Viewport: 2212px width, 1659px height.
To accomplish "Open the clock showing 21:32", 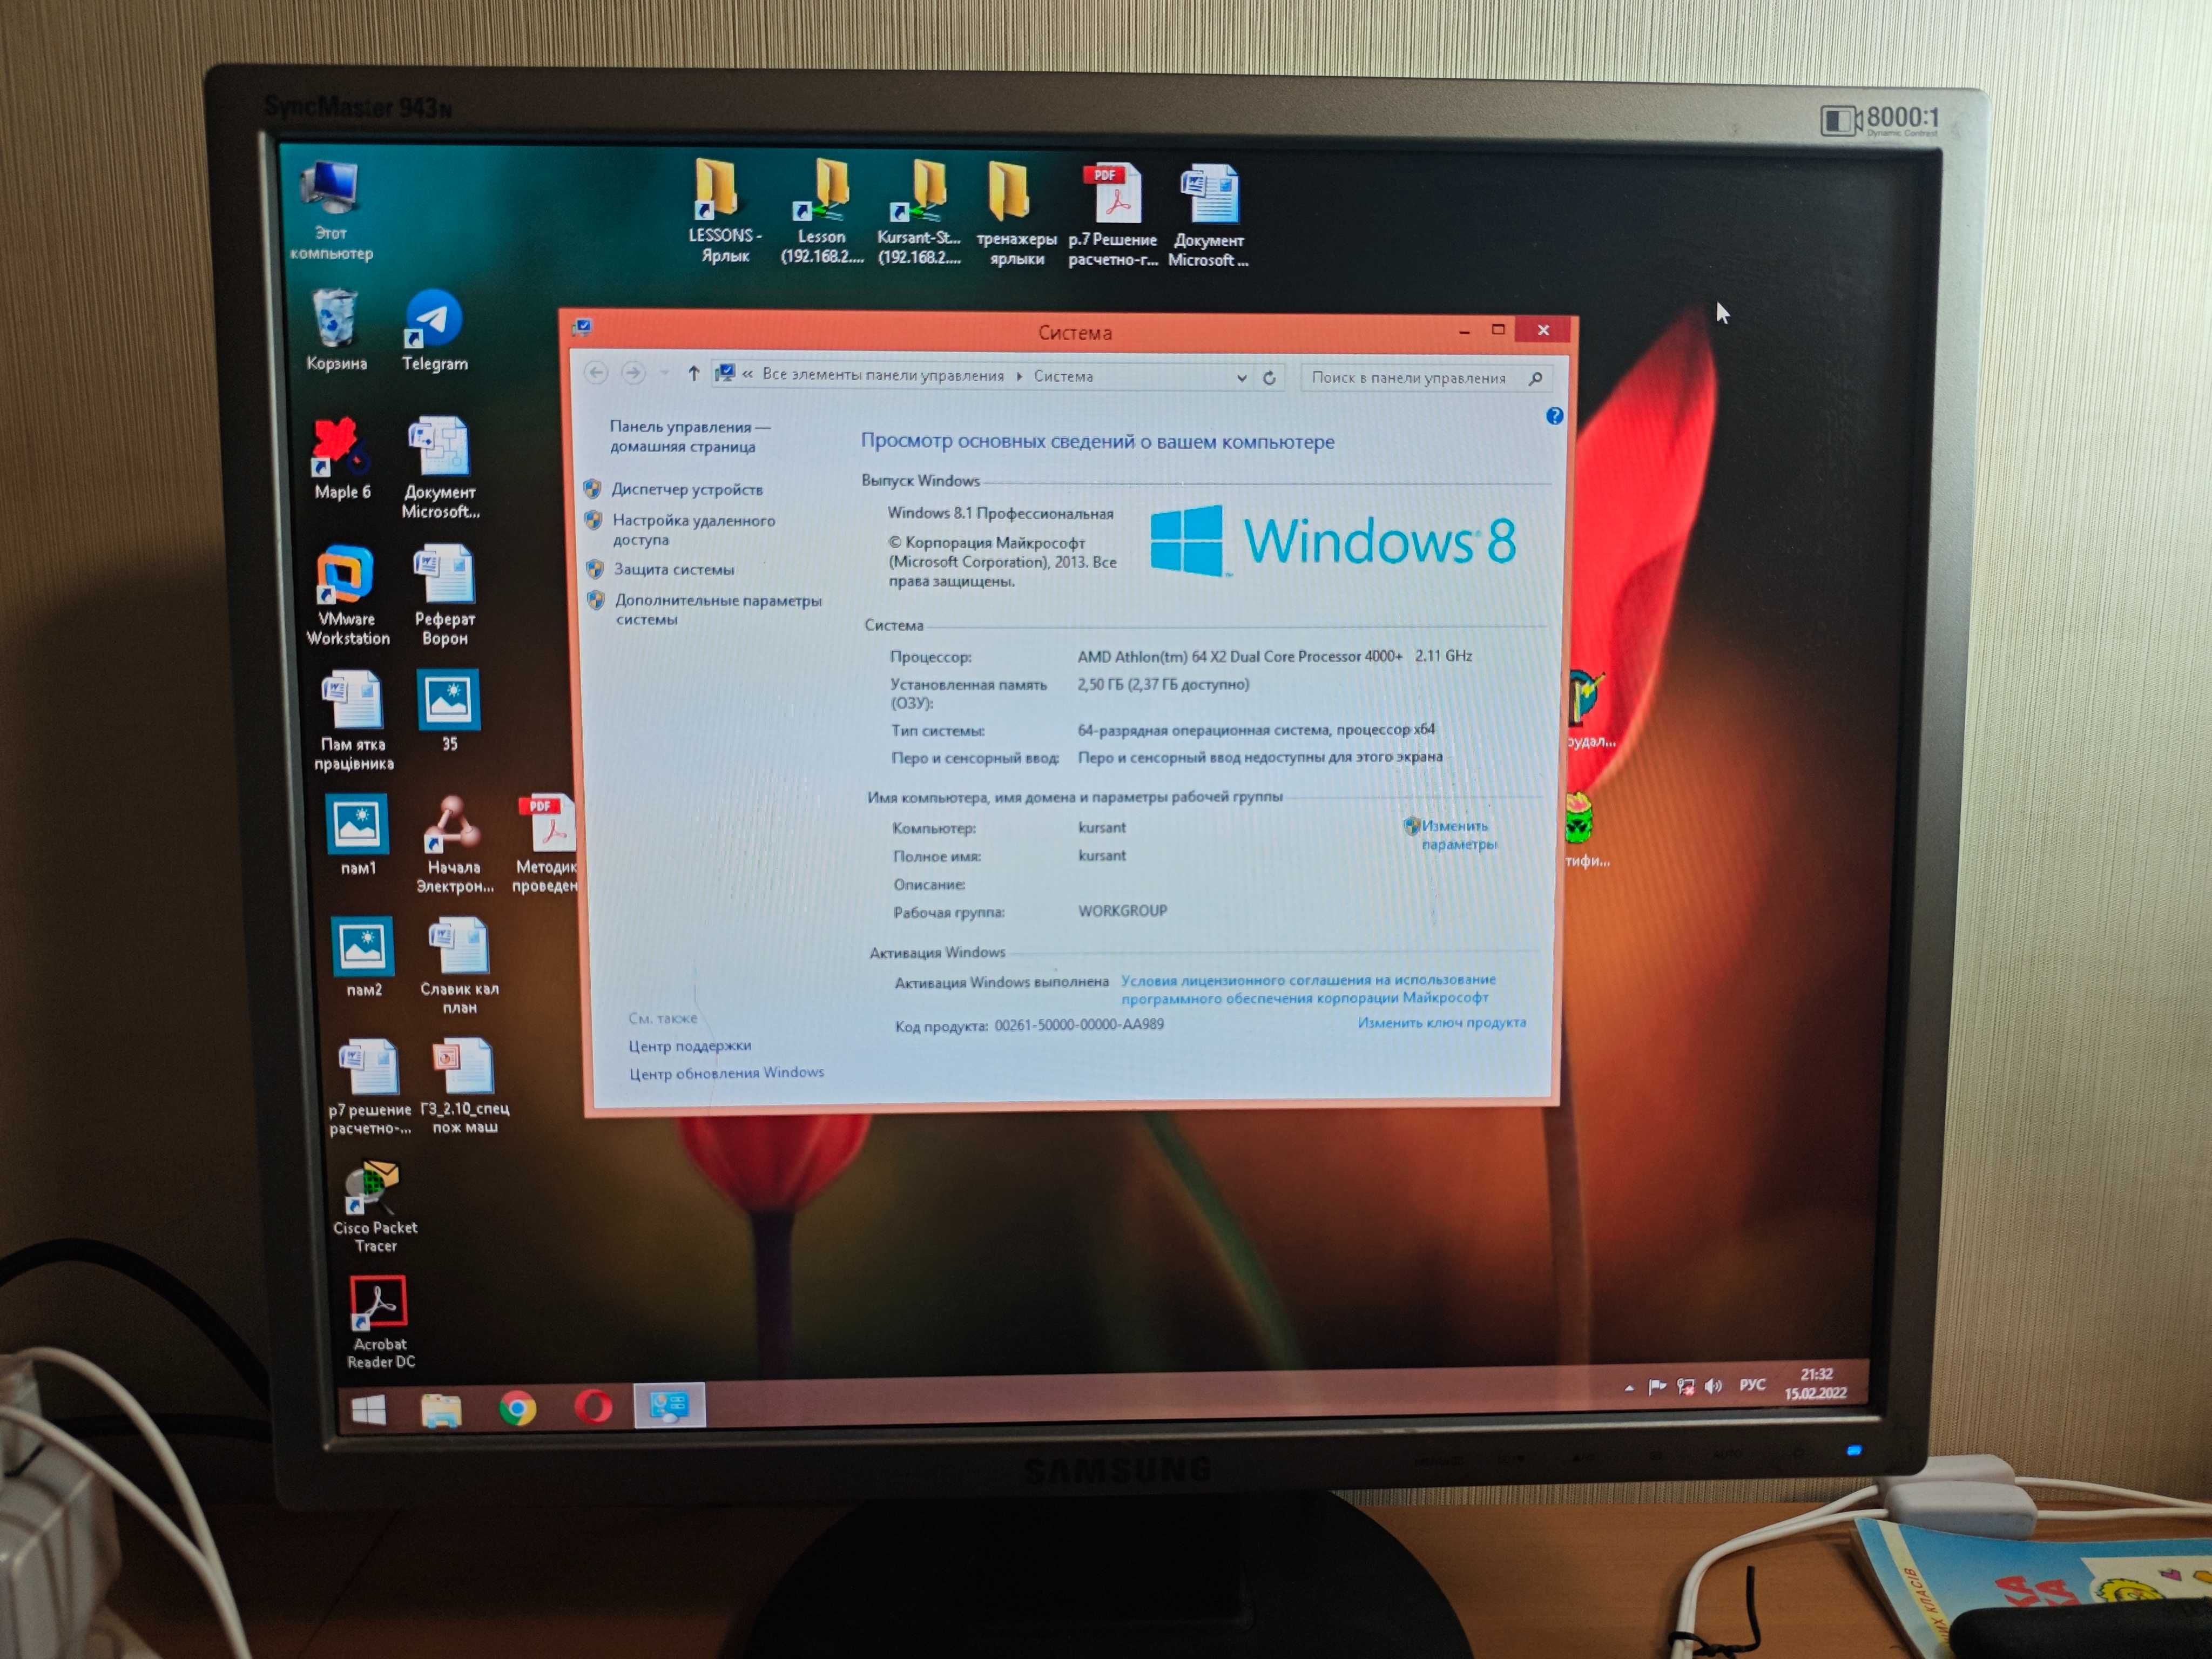I will [1816, 1384].
